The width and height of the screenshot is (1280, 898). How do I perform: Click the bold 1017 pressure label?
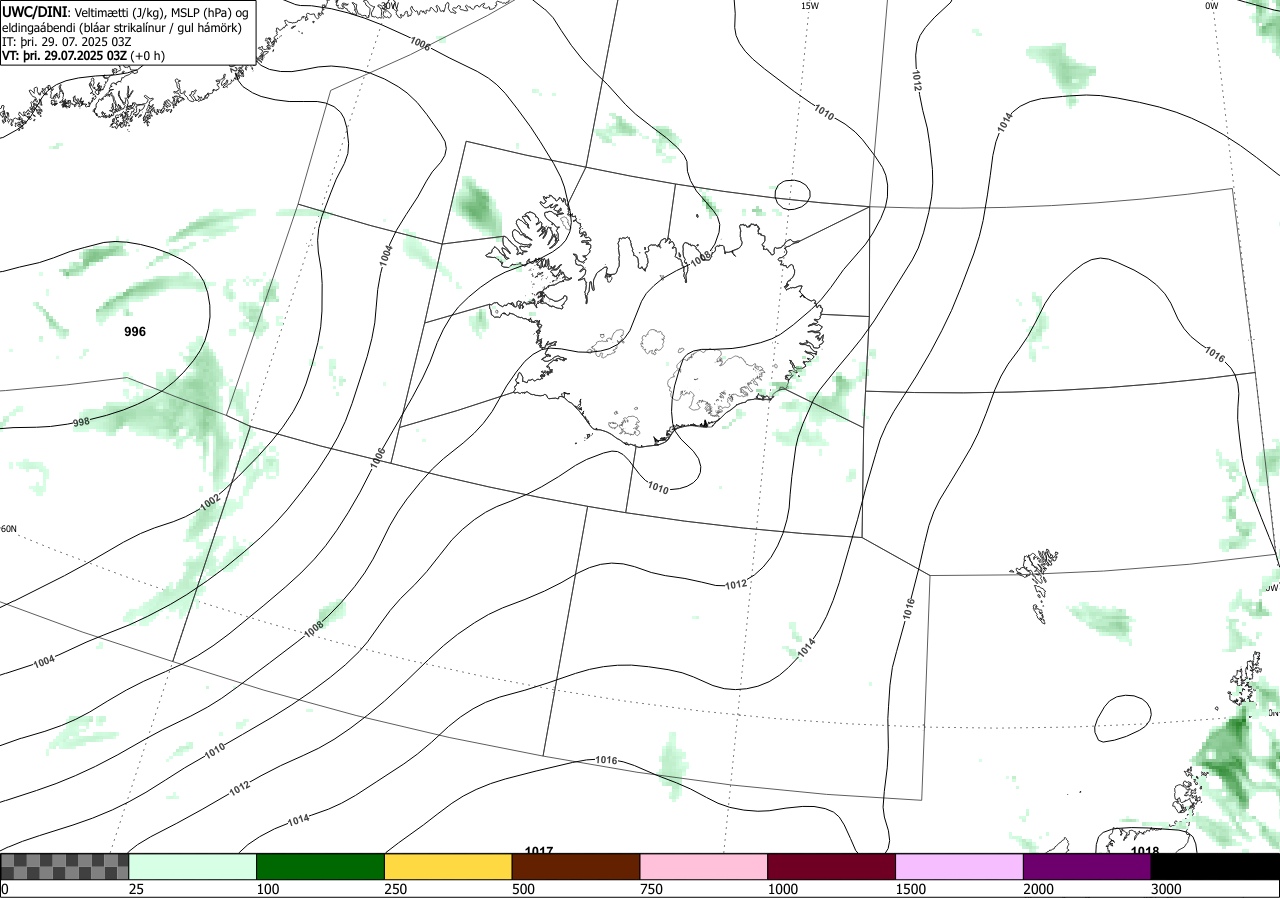tap(539, 851)
